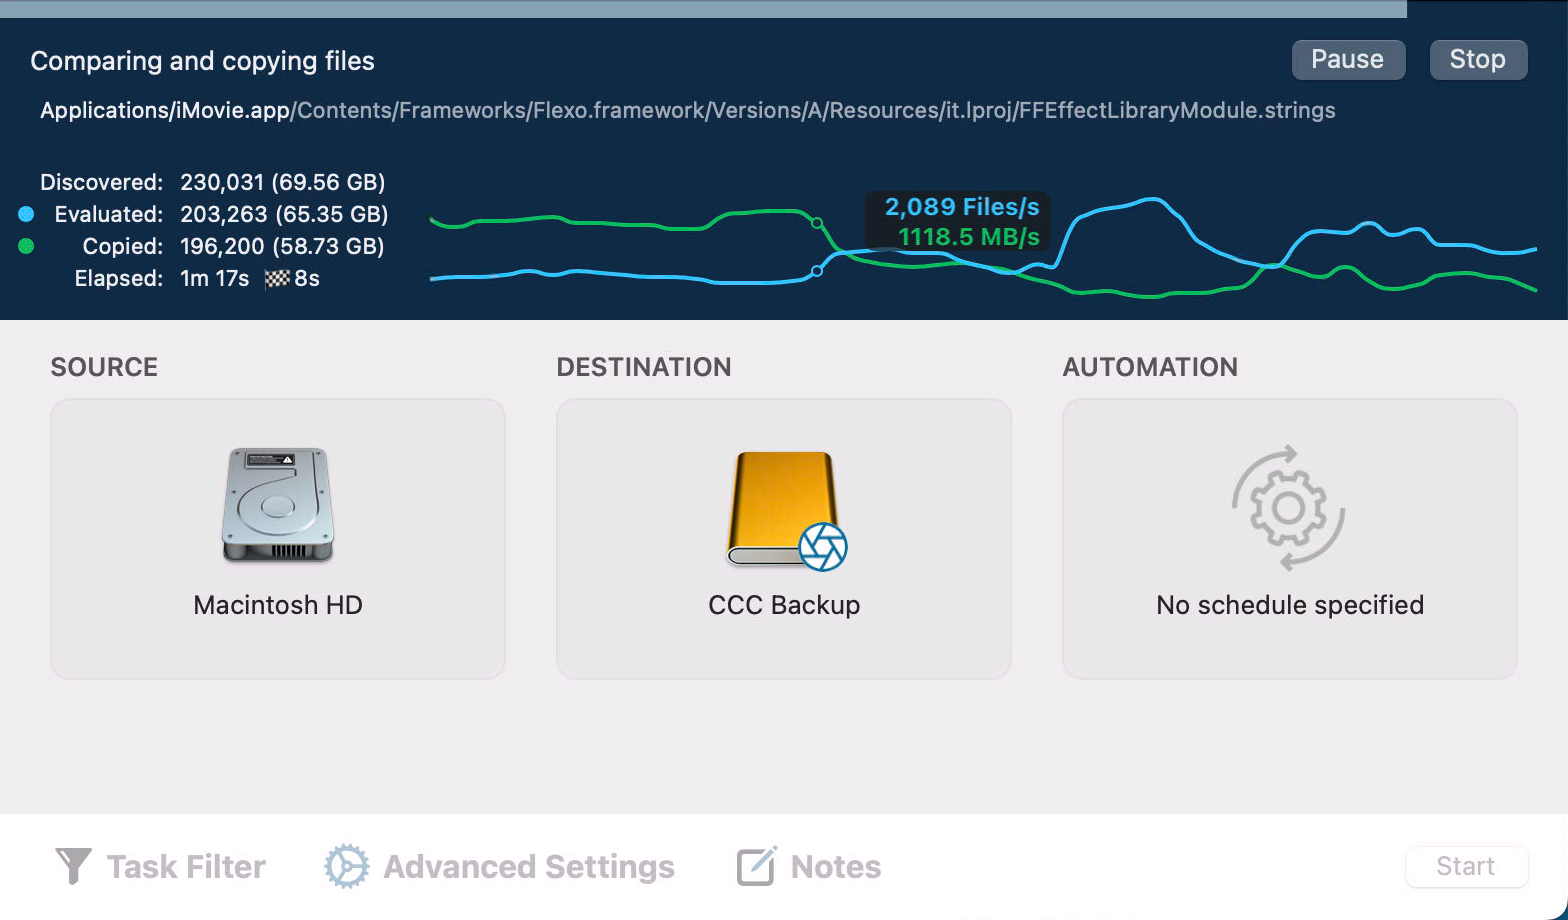Open Task Filter
This screenshot has height=920, width=1568.
click(160, 866)
